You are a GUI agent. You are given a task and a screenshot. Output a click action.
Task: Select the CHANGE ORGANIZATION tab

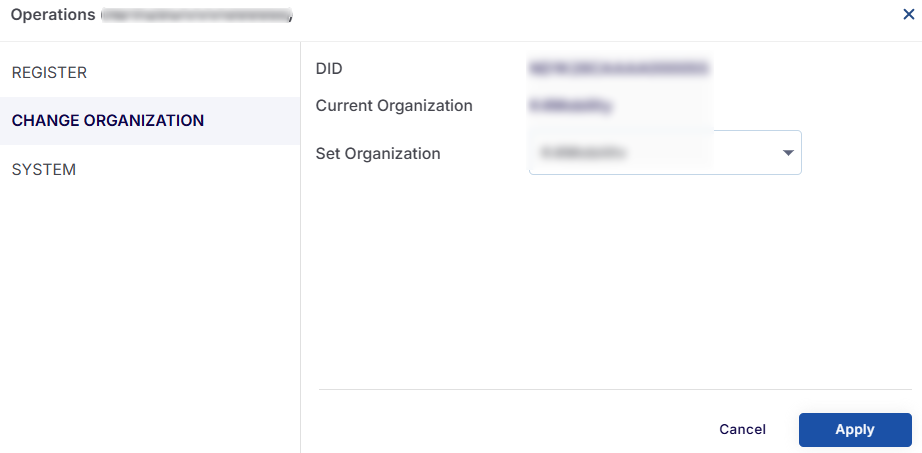click(x=108, y=121)
